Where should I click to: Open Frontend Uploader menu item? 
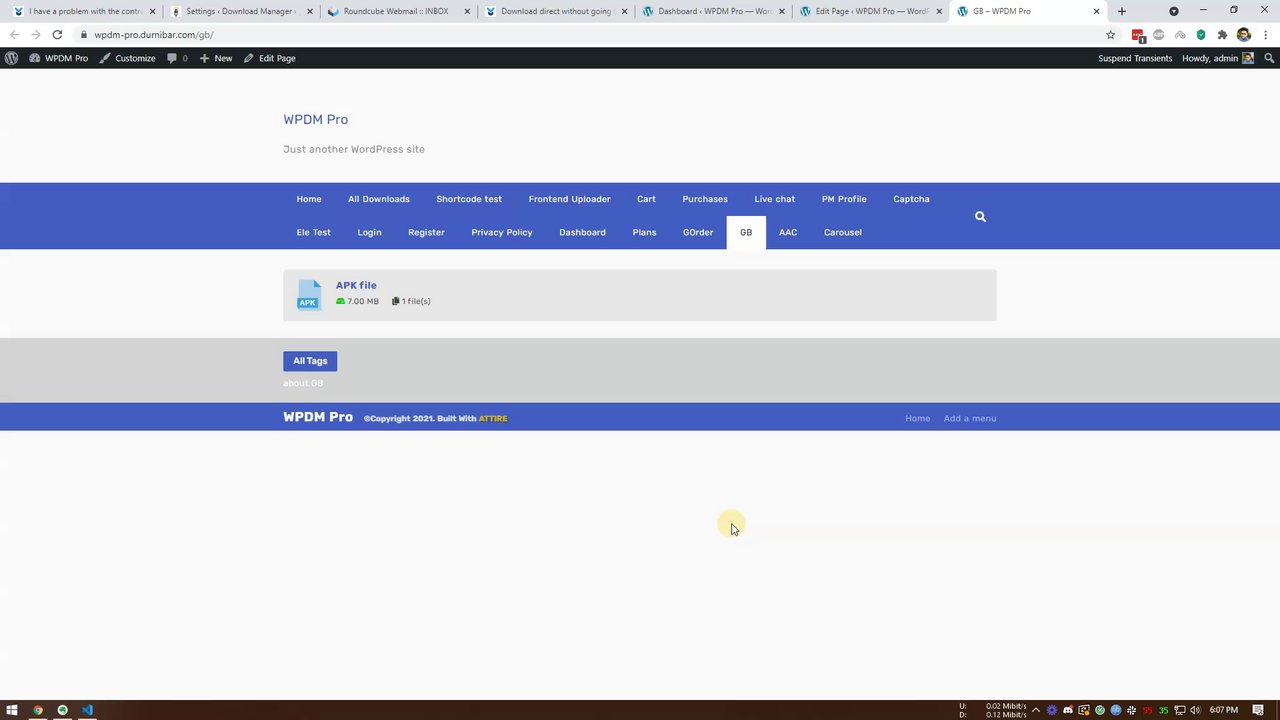[x=569, y=199]
